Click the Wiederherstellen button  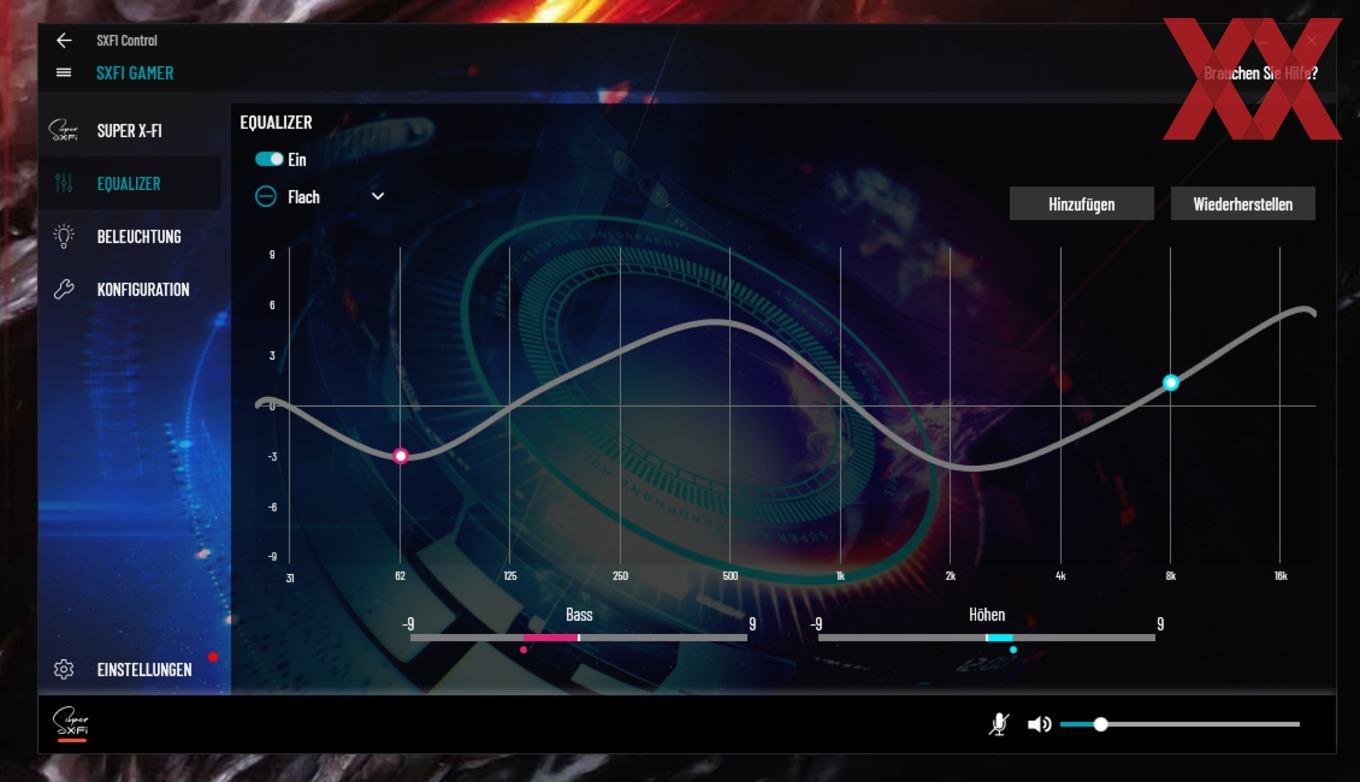click(1243, 204)
